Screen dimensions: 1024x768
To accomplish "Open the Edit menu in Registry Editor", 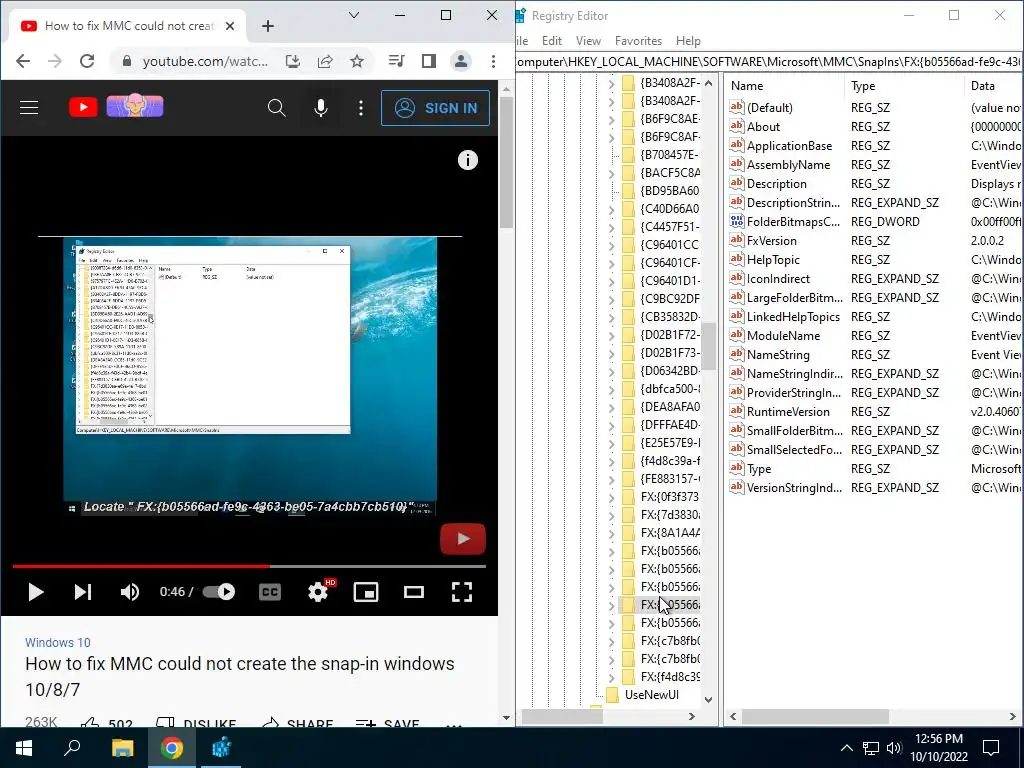I will pyautogui.click(x=552, y=40).
